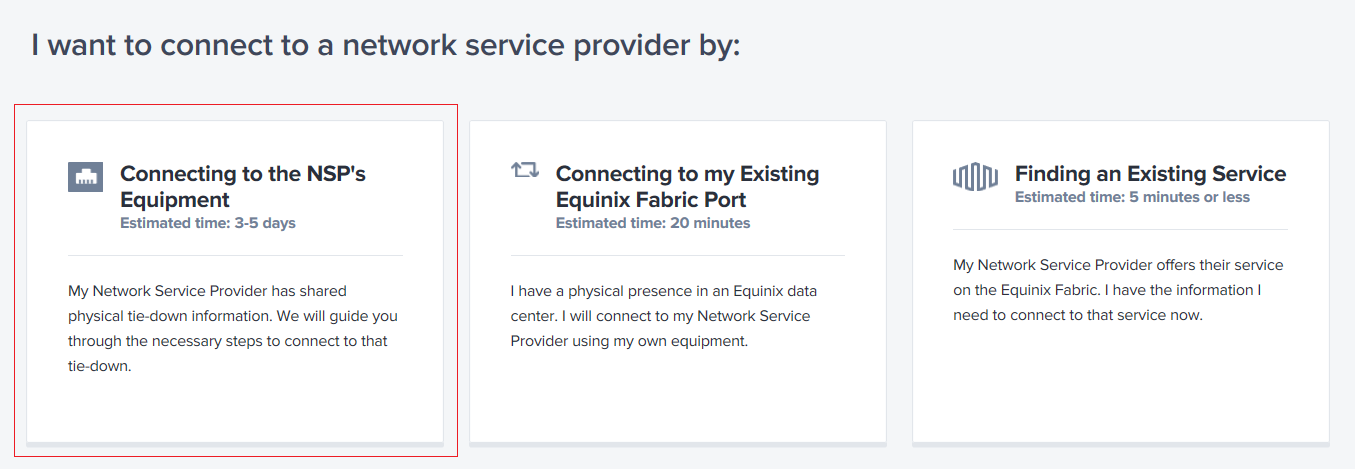The image size is (1355, 469).
Task: Click the "Estimated time: 3-5 days" label
Action: 208,223
